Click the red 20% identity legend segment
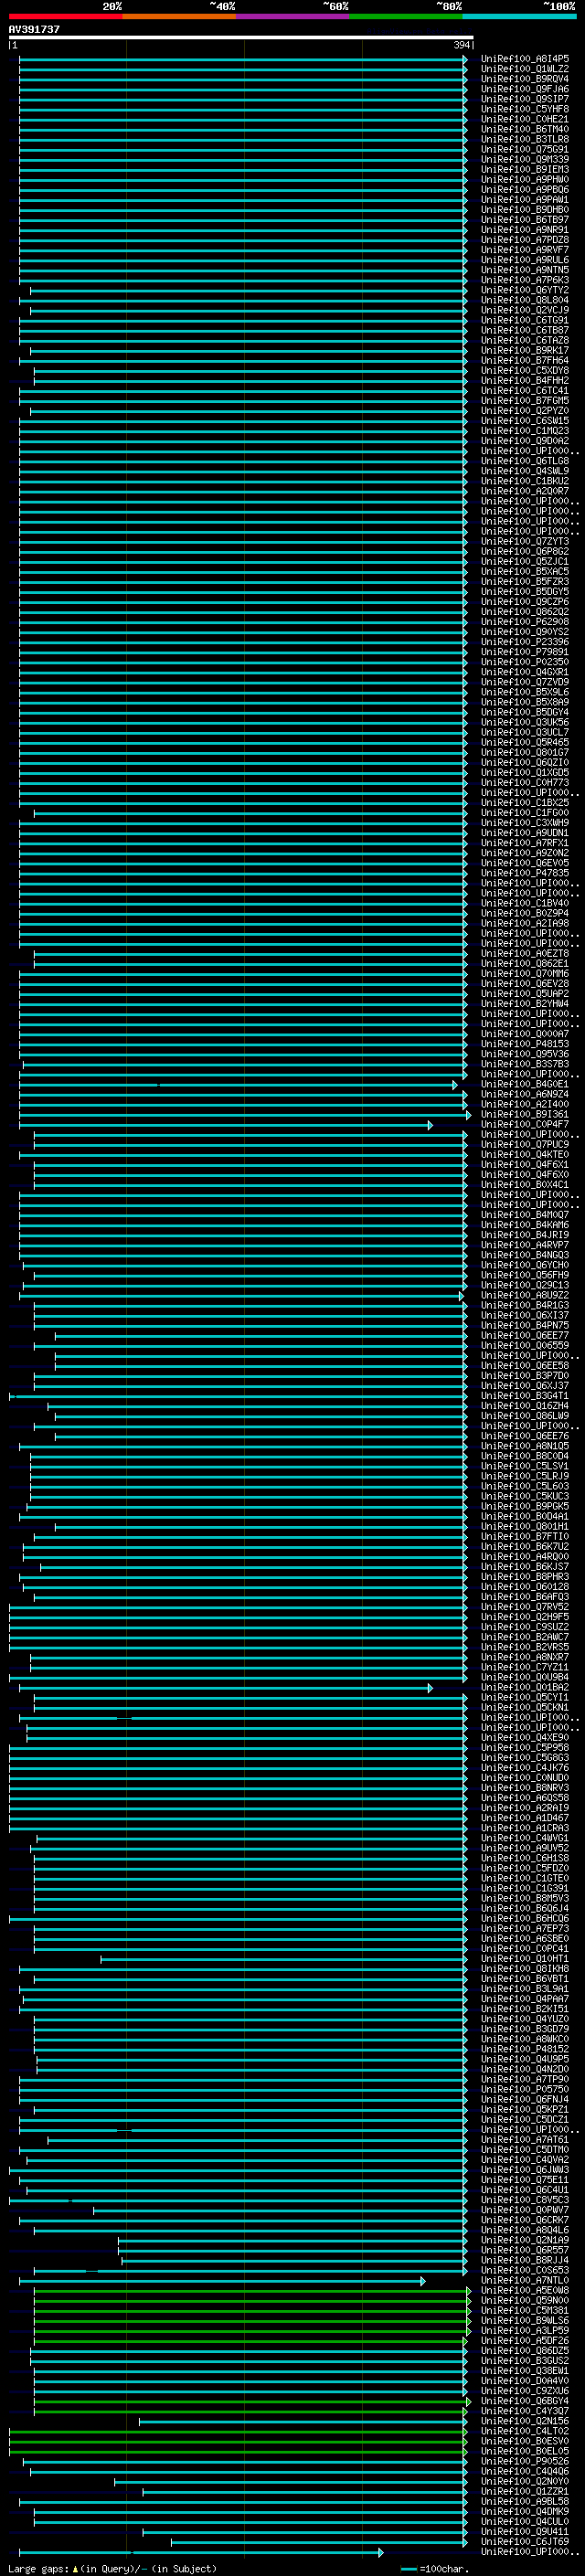 pyautogui.click(x=65, y=16)
